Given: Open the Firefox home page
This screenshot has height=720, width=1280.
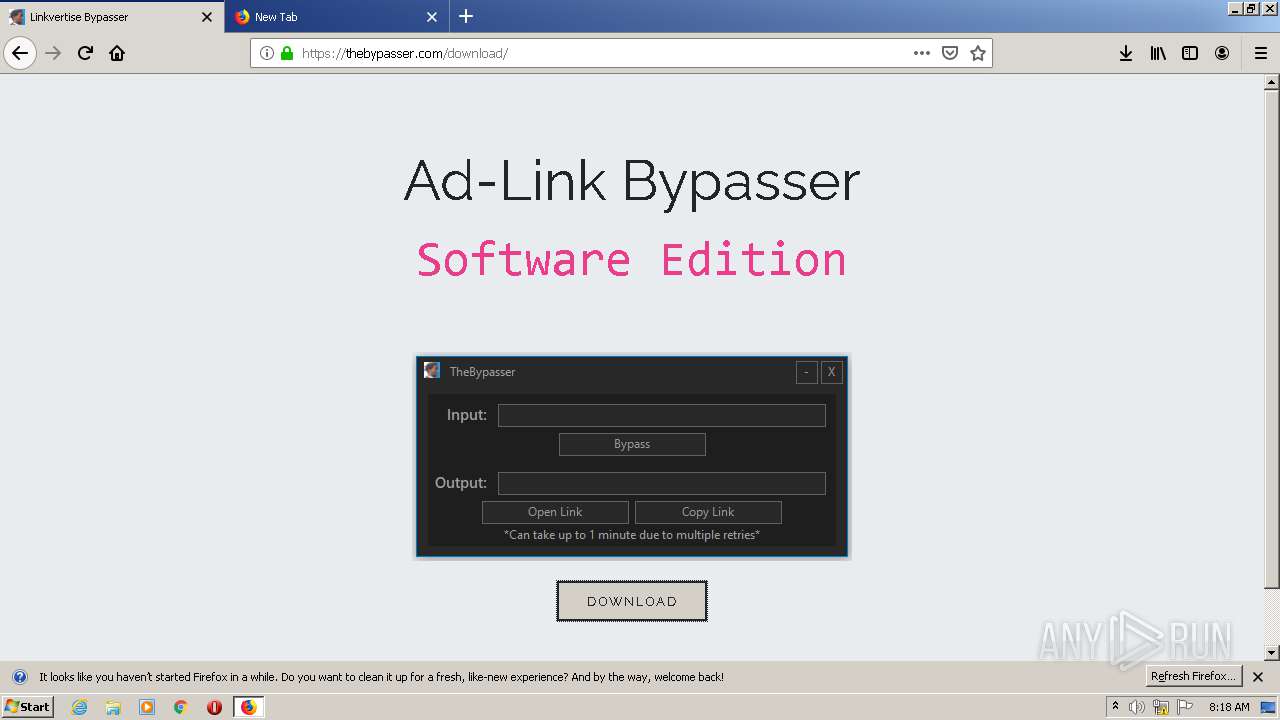Looking at the screenshot, I should coord(117,53).
